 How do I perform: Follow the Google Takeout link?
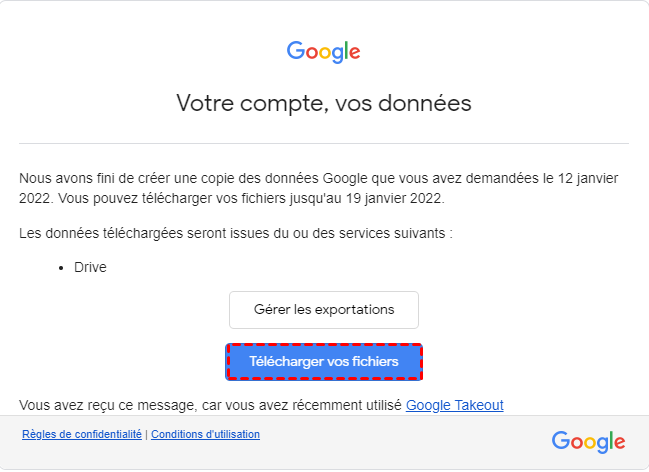[454, 405]
